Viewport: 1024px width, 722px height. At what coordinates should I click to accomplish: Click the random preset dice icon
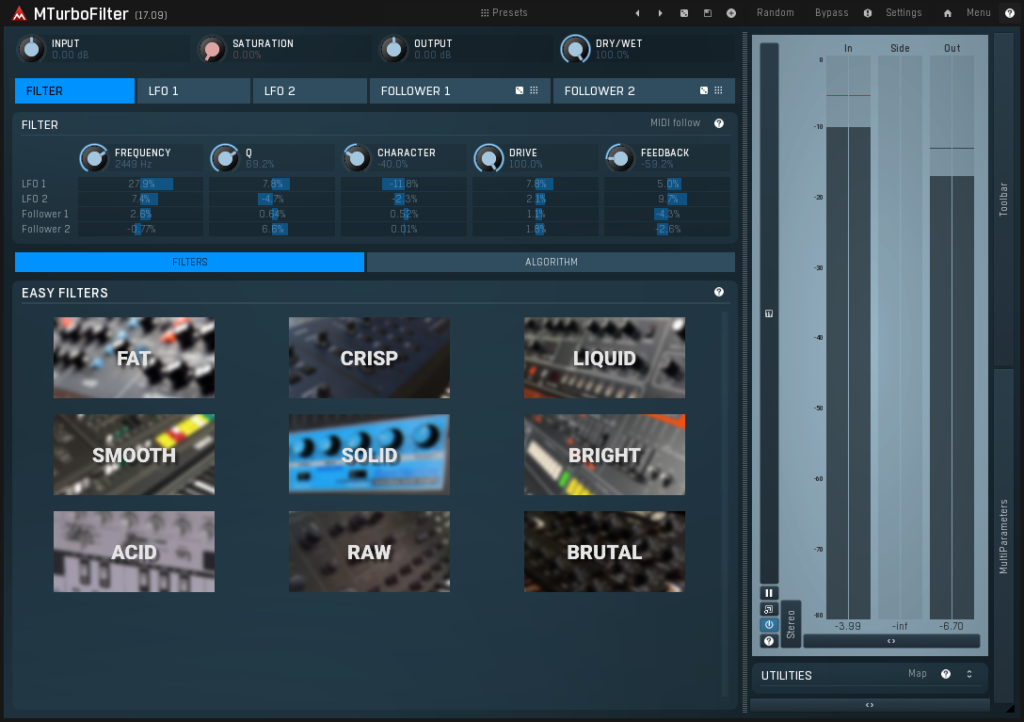[684, 13]
